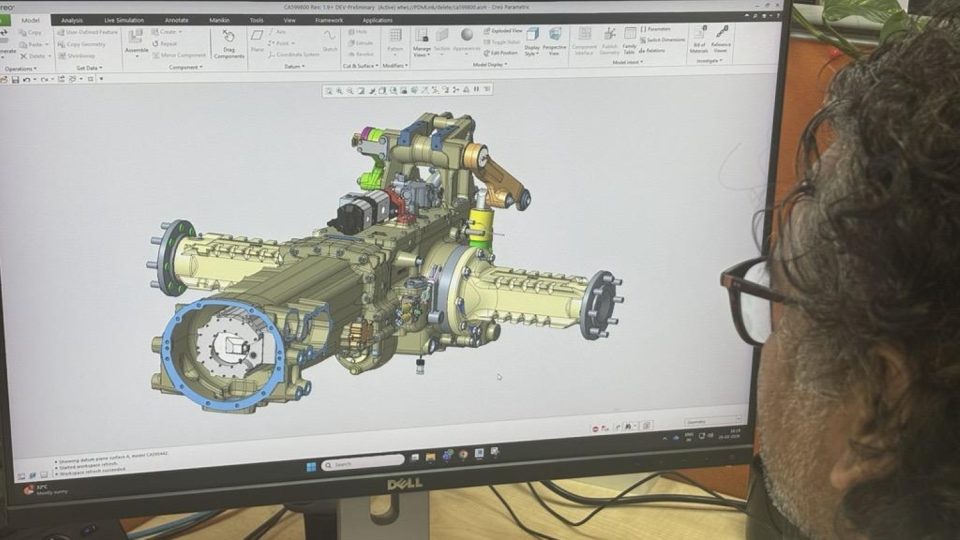Image resolution: width=960 pixels, height=540 pixels.
Task: Select the Drag Components tool
Action: (x=229, y=43)
